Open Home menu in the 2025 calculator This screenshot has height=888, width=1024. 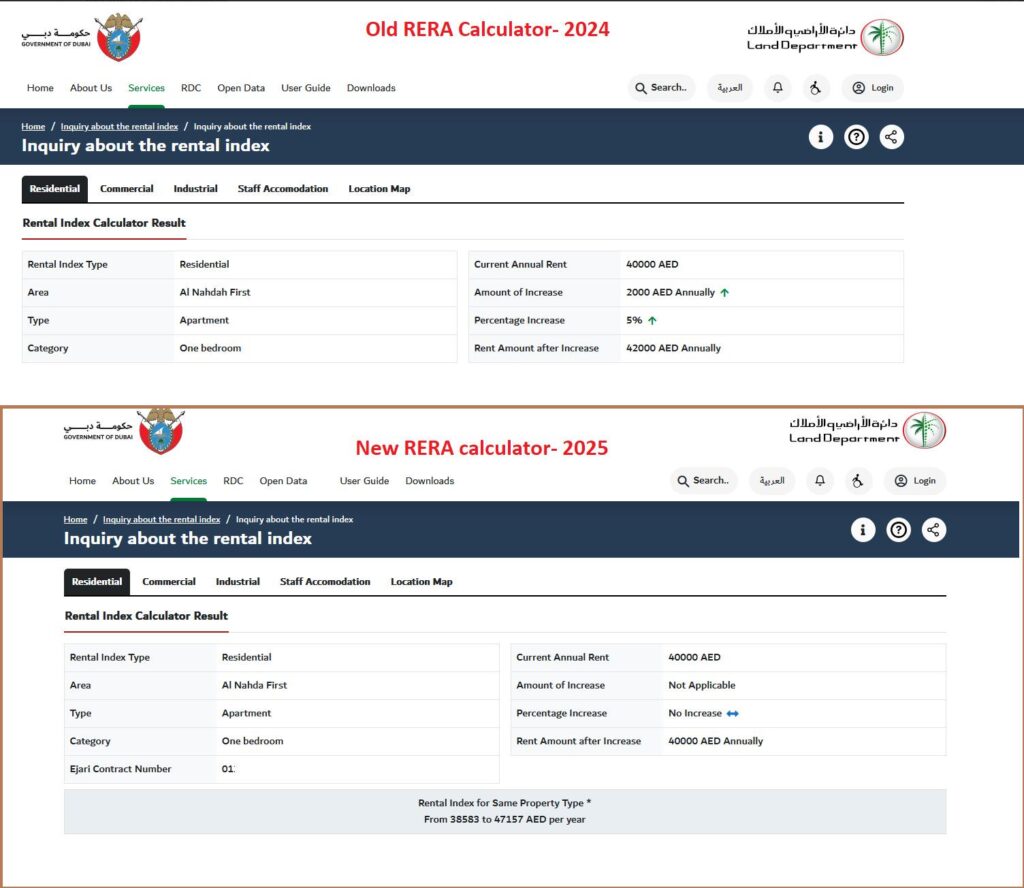click(x=82, y=481)
